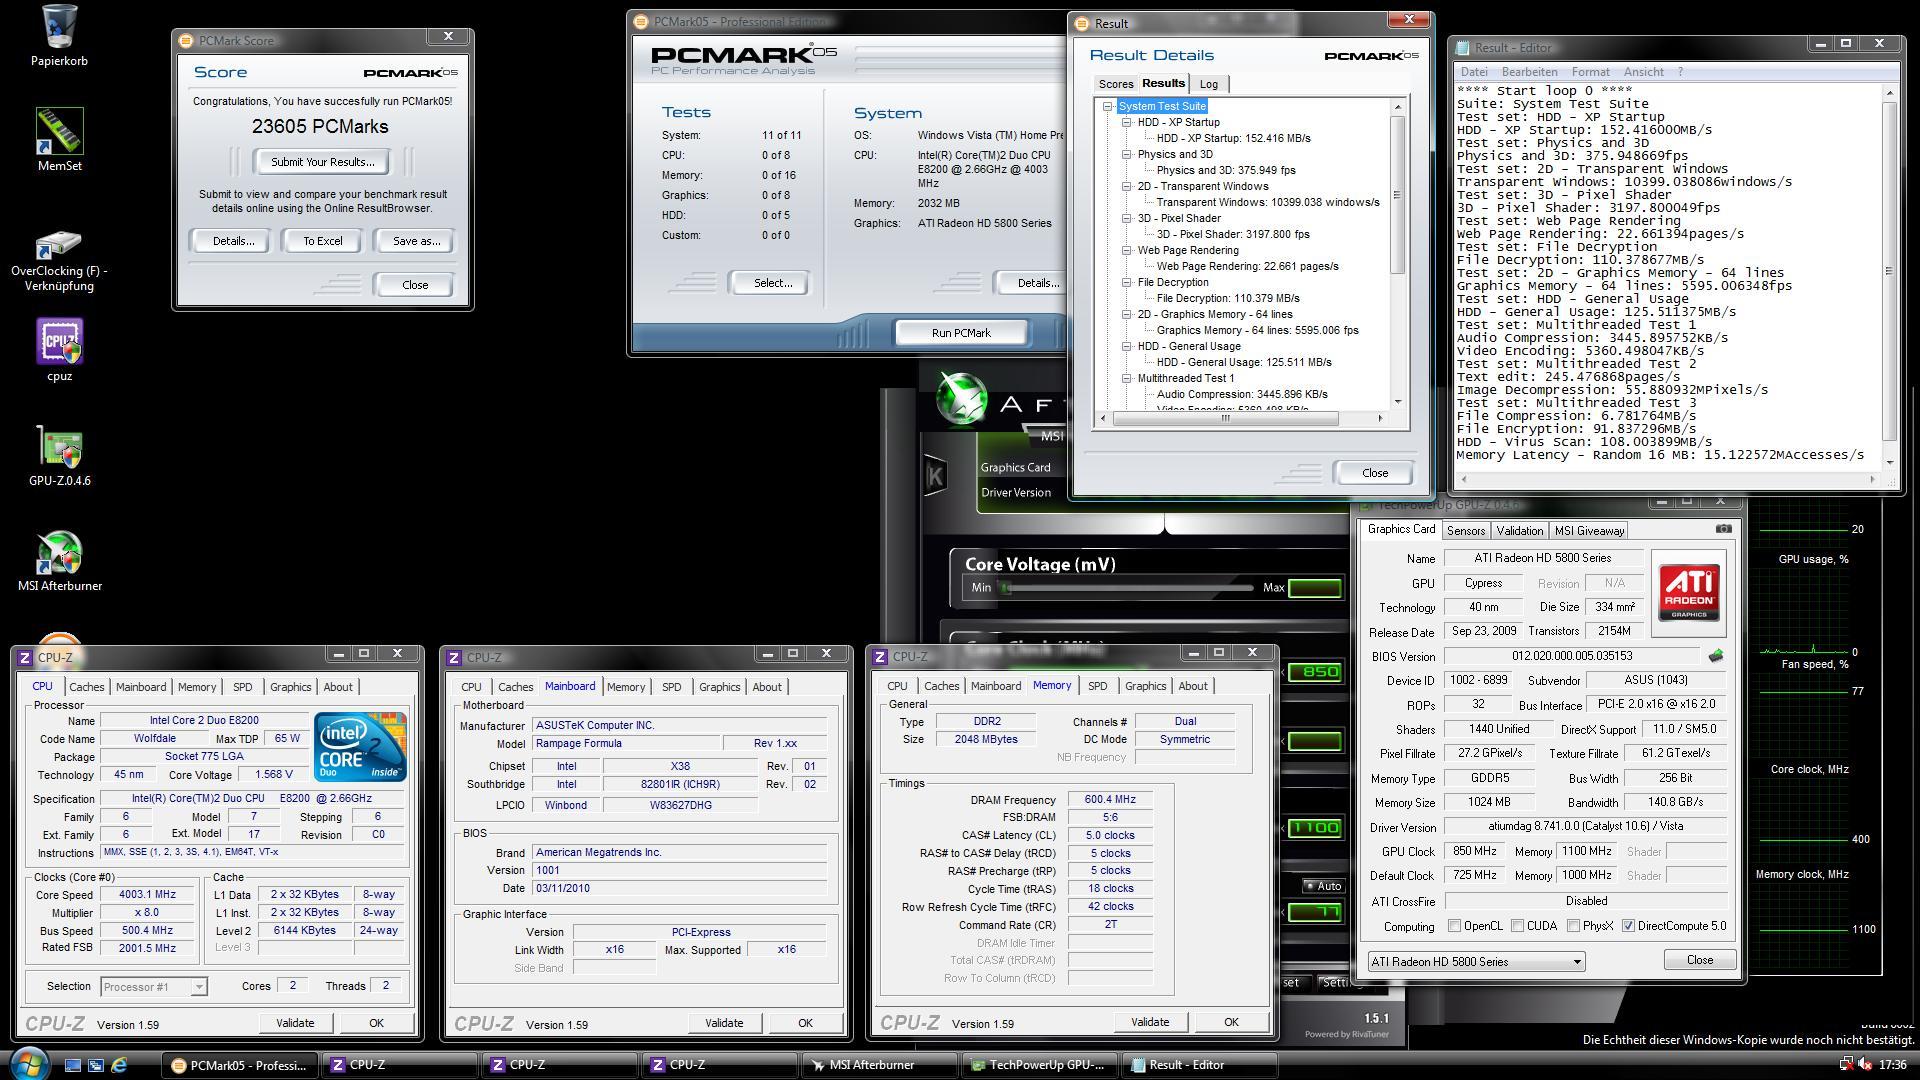Image resolution: width=1920 pixels, height=1080 pixels.
Task: Click the Core Voltage slider track in Afterburner
Action: (1129, 588)
